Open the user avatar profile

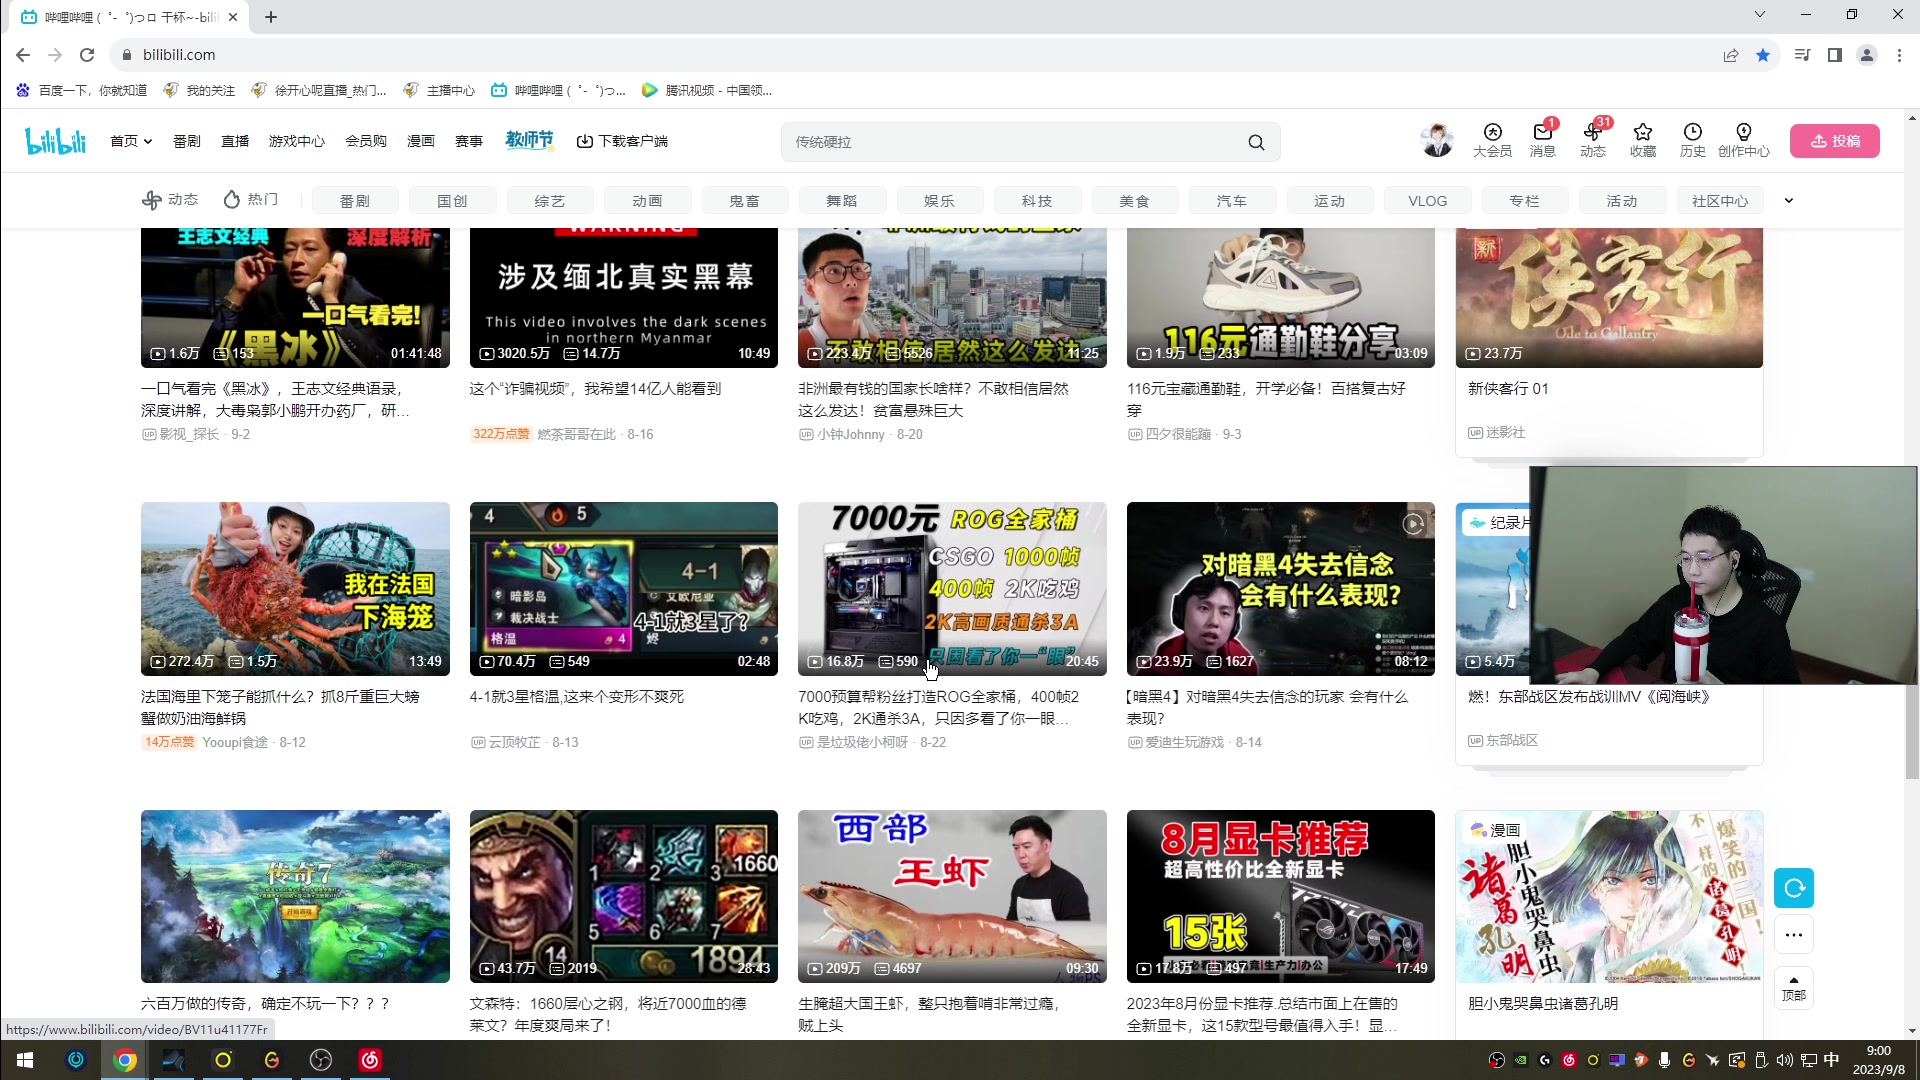tap(1437, 141)
